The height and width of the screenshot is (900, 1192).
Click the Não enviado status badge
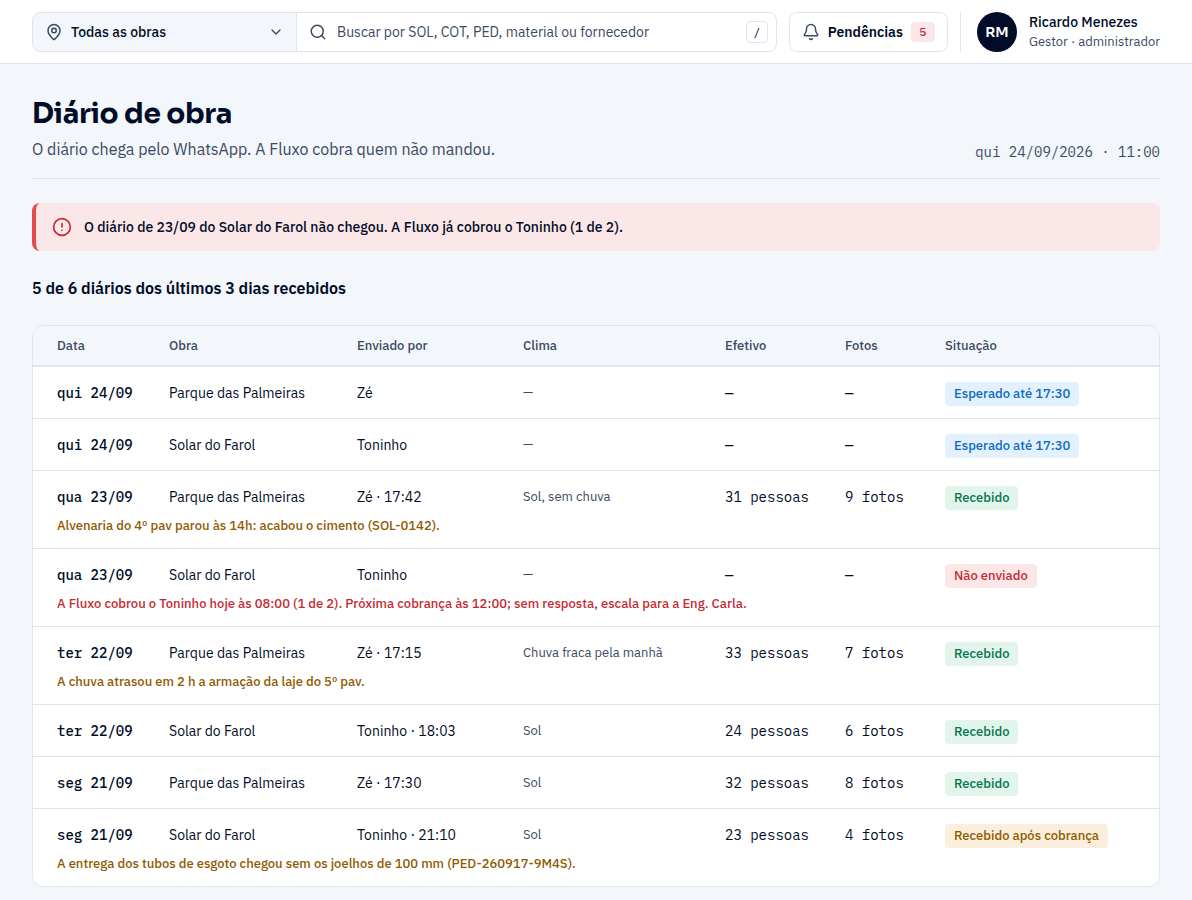point(991,575)
